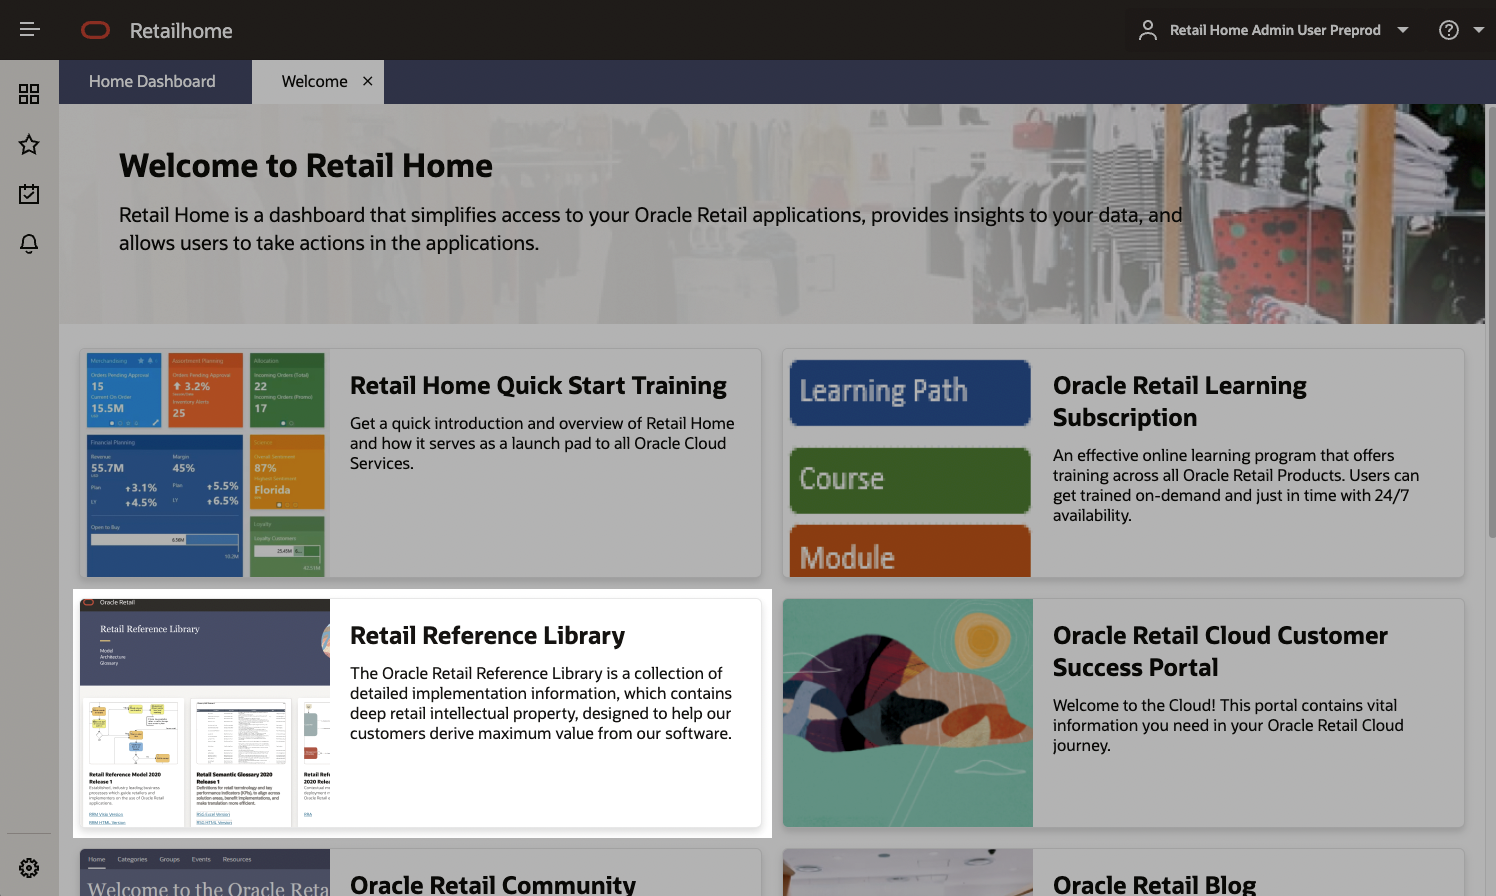Click the page vertical scrollbar
Viewport: 1496px width, 896px height.
1490,322
